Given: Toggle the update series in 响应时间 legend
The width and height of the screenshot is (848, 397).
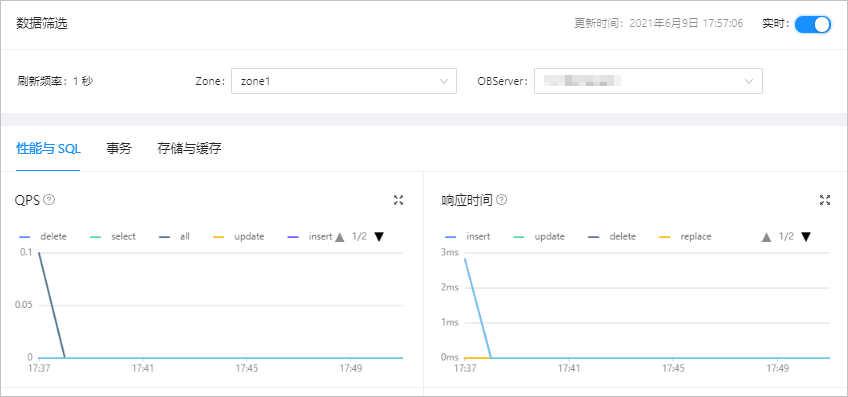Looking at the screenshot, I should (x=539, y=236).
